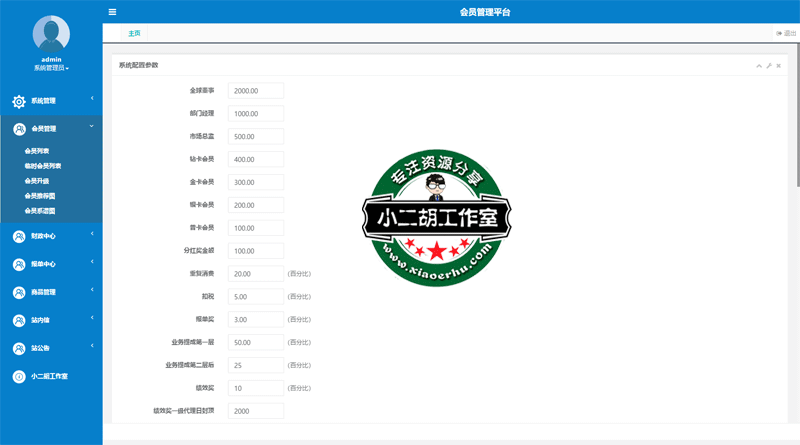Click the 金卡会员 input field
Image resolution: width=800 pixels, height=445 pixels.
coord(256,182)
